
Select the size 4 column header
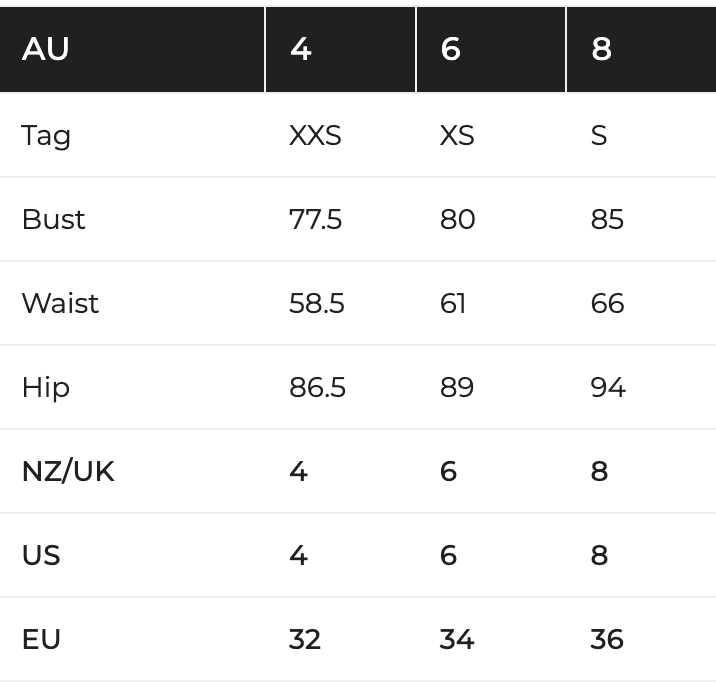(x=341, y=49)
